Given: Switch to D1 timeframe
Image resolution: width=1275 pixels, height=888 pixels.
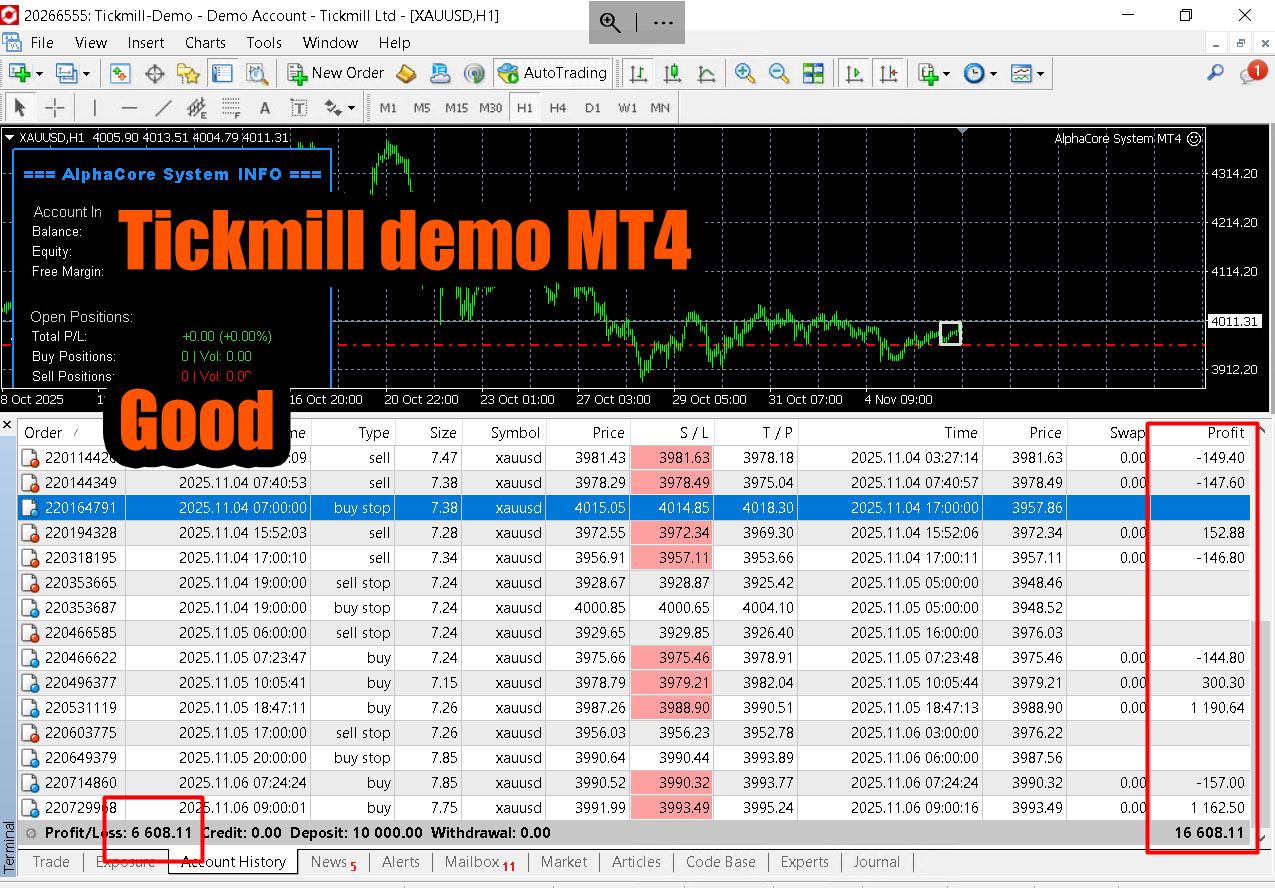Looking at the screenshot, I should click(x=593, y=108).
